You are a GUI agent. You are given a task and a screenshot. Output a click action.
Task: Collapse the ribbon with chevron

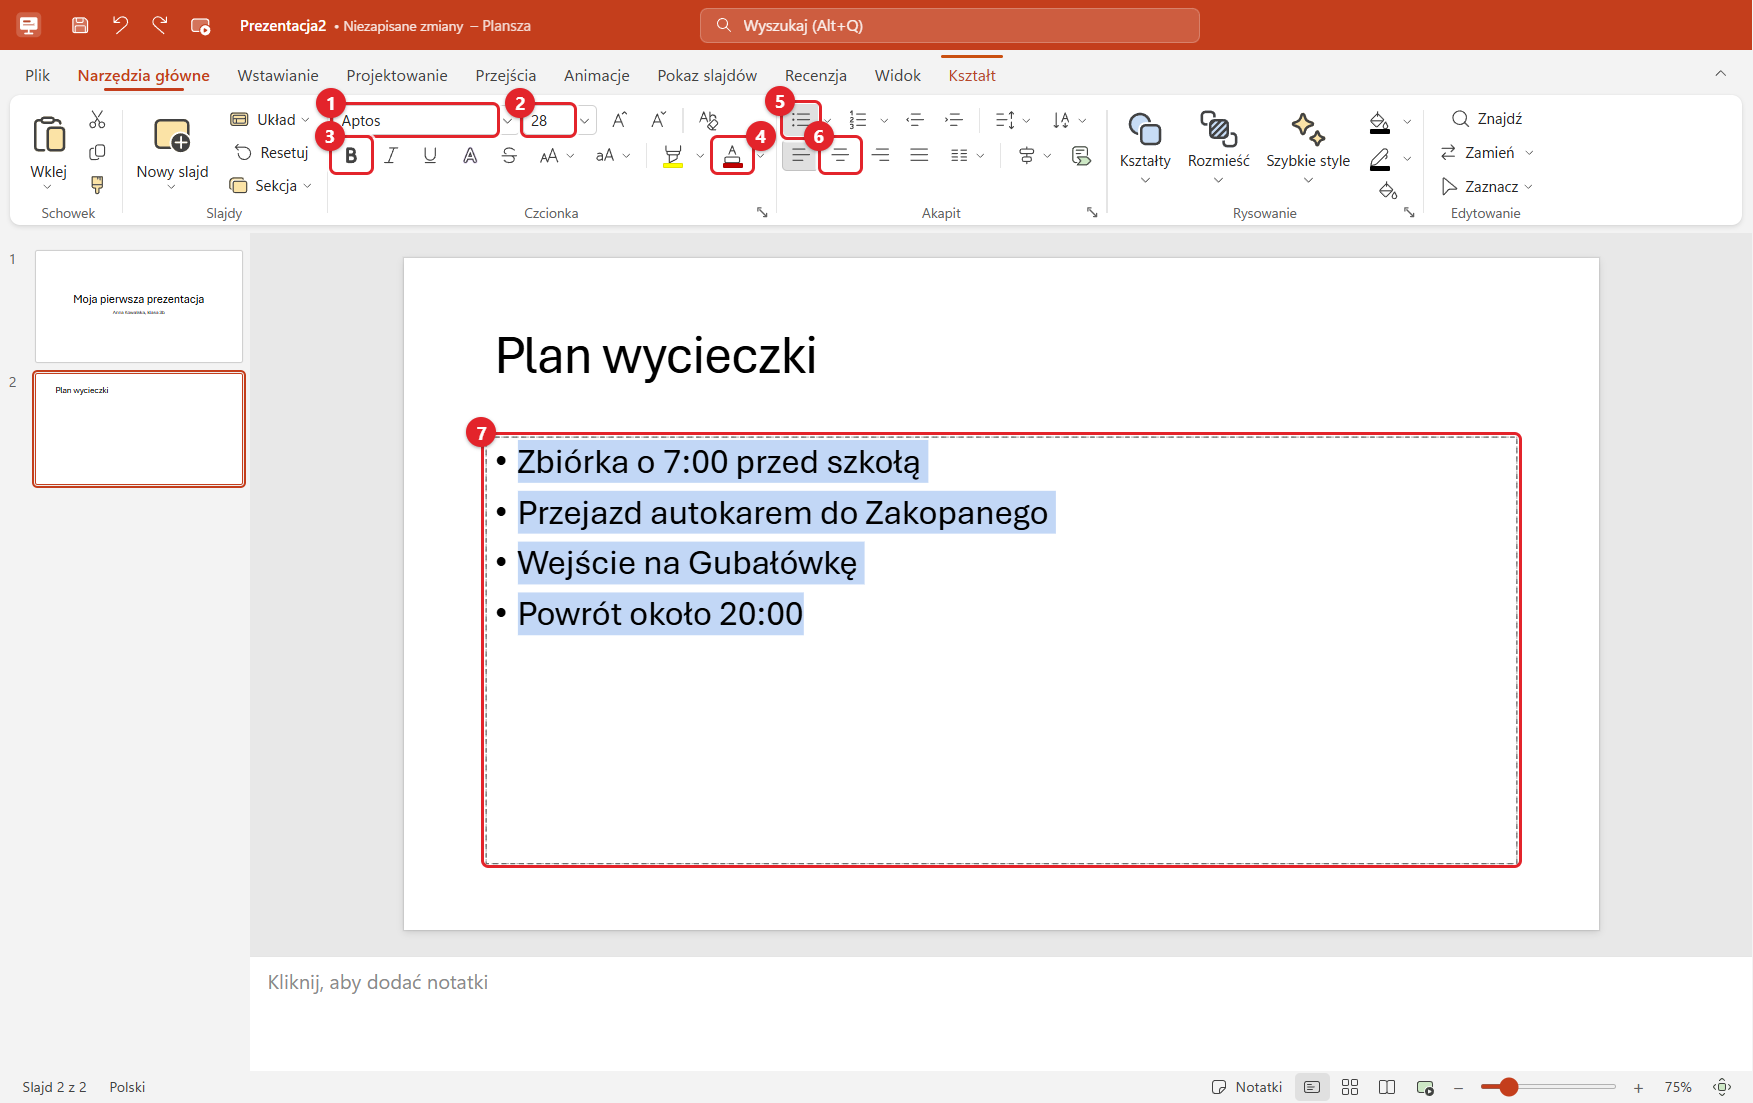coord(1721,73)
